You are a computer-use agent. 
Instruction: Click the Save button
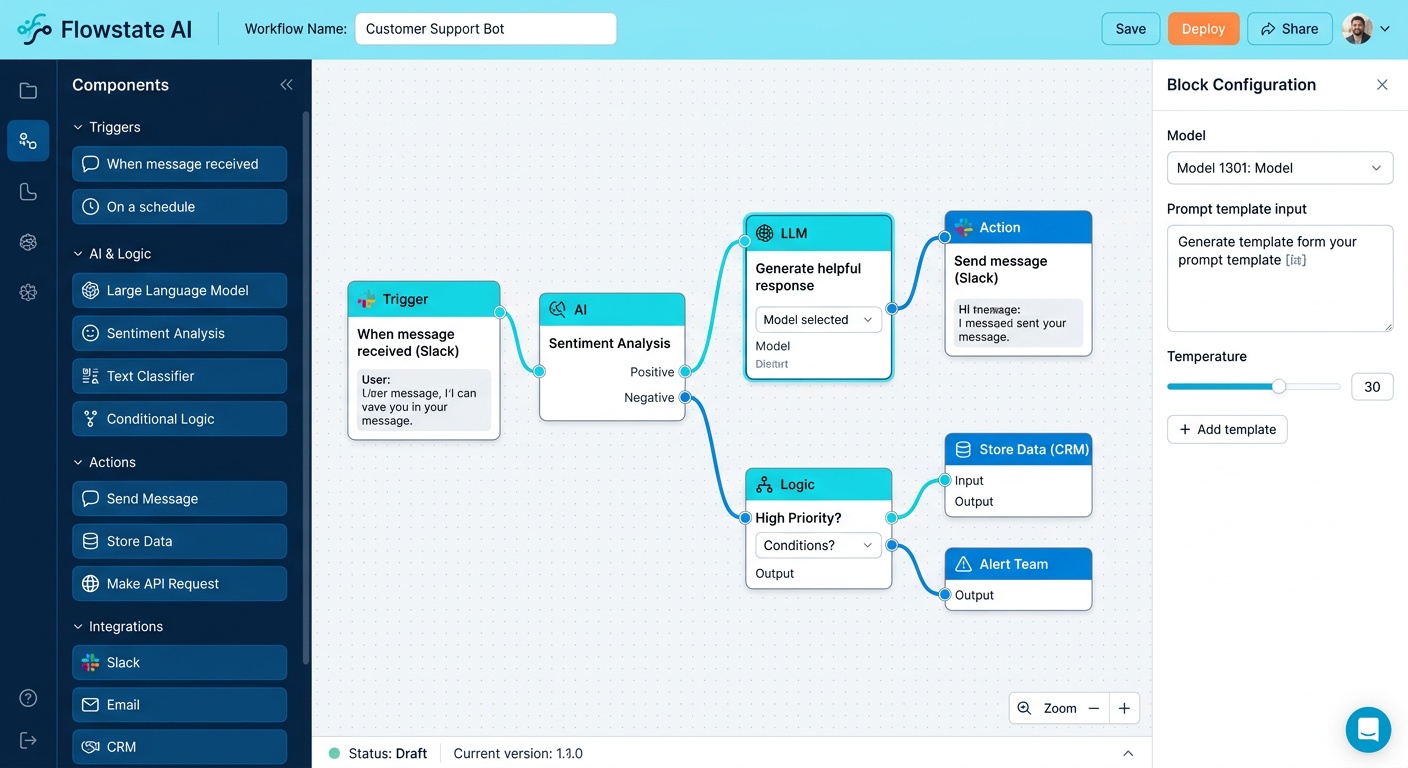(1131, 29)
